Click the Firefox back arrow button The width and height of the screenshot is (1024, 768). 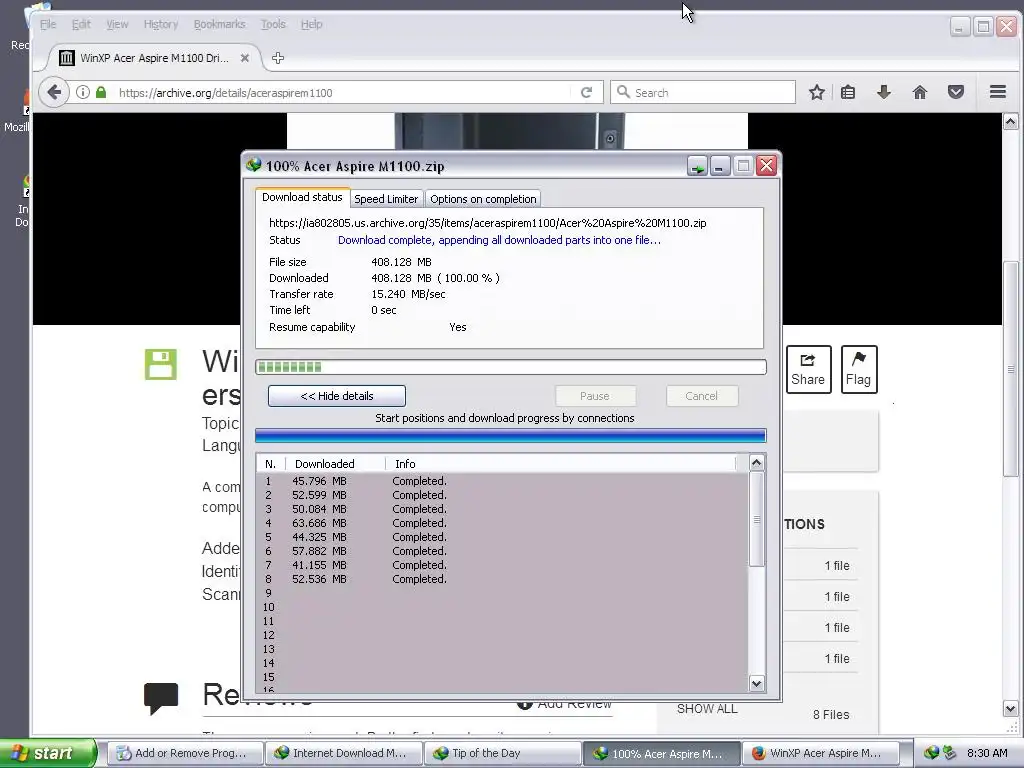coord(54,92)
